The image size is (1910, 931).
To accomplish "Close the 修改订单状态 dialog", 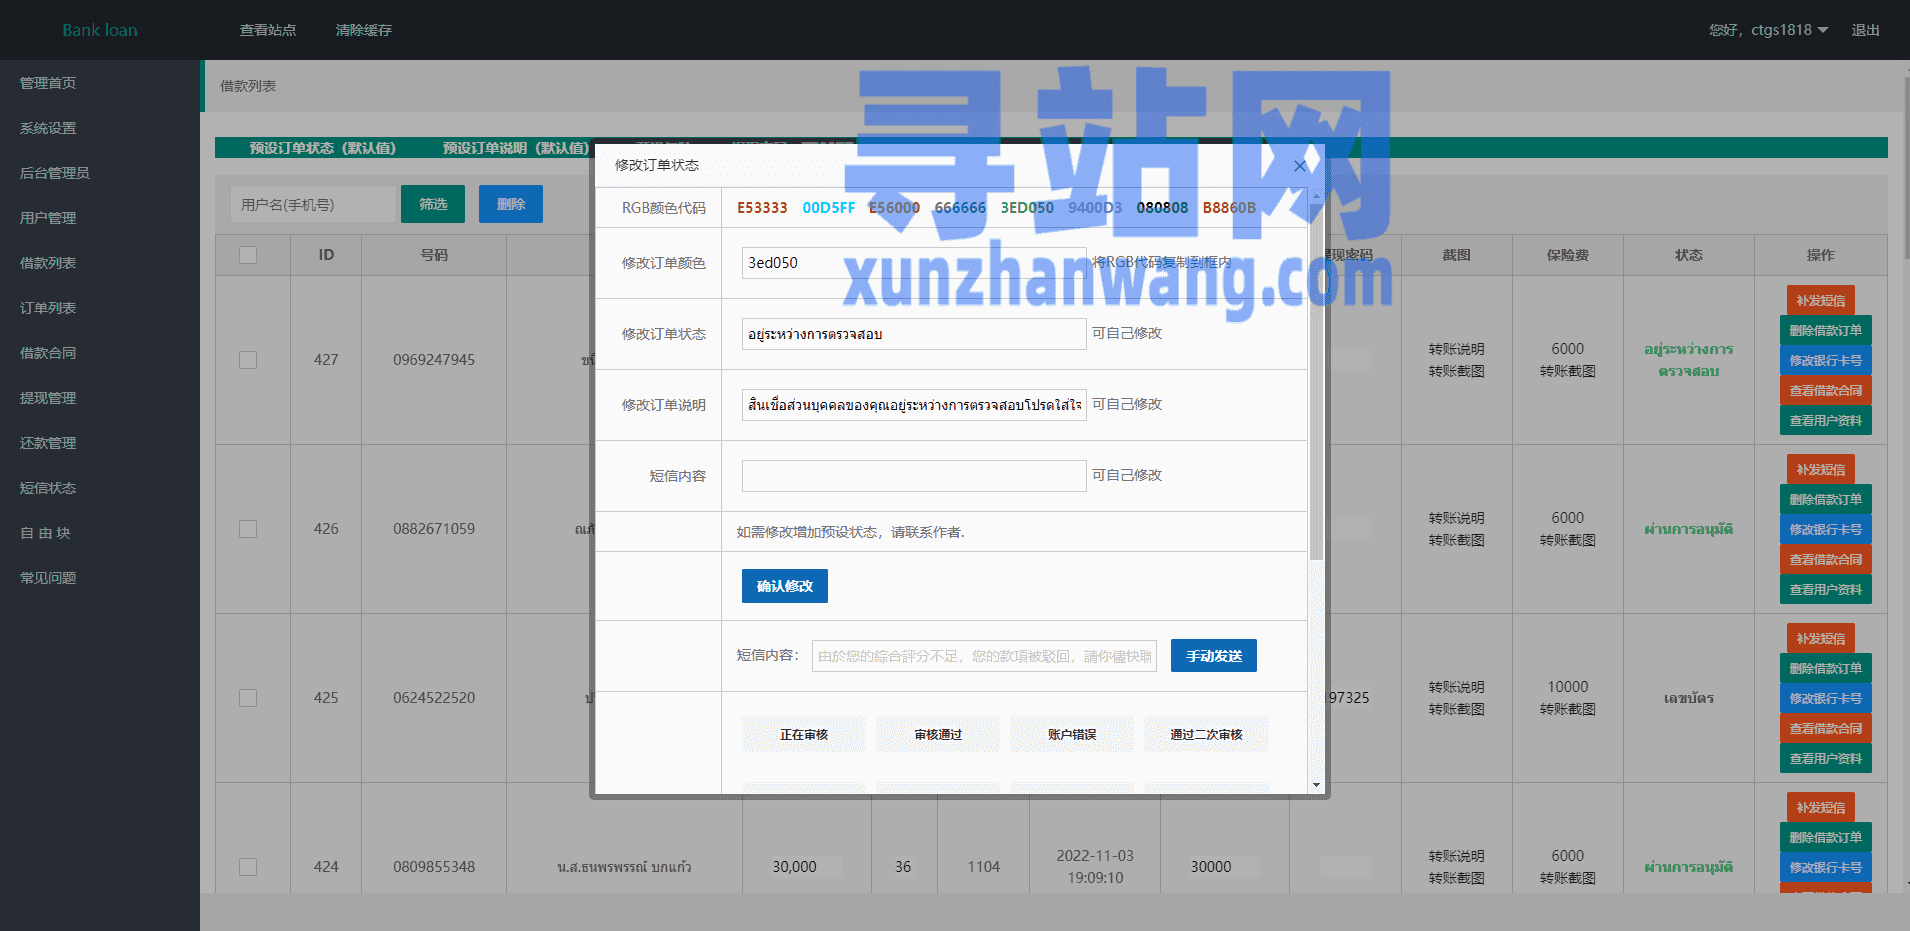I will [x=1299, y=166].
